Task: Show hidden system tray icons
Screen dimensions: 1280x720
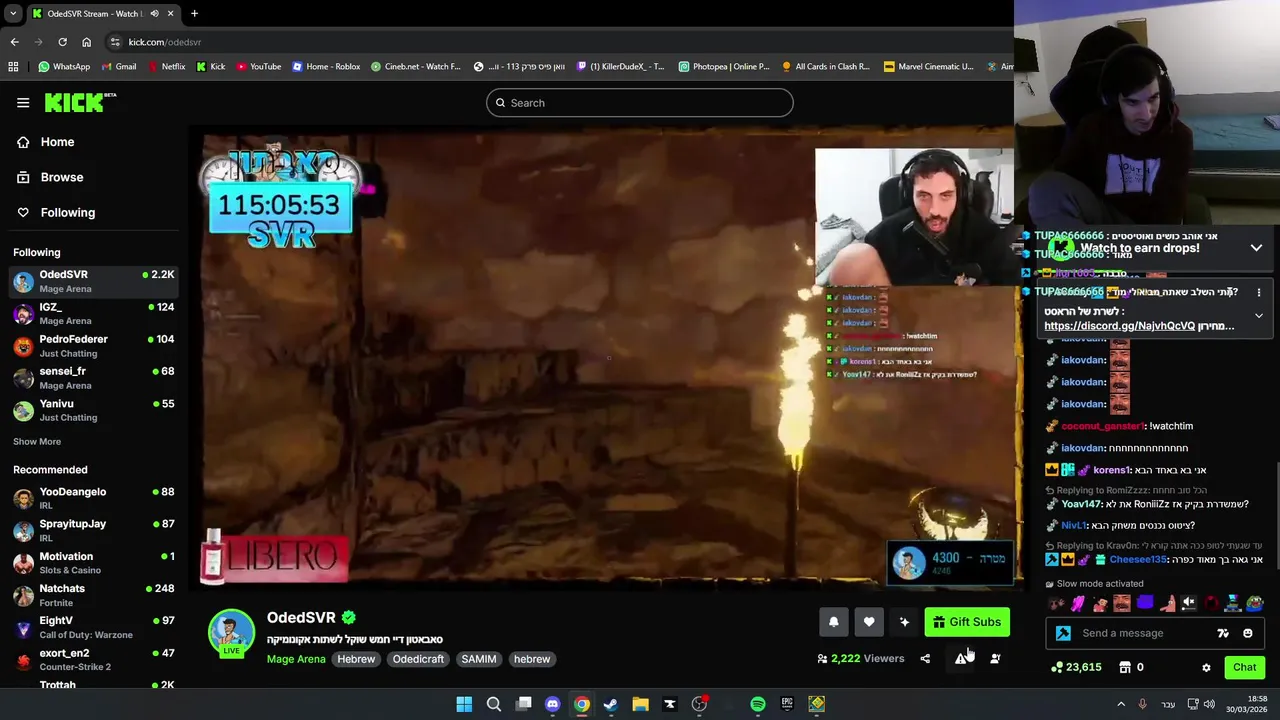Action: (1121, 704)
